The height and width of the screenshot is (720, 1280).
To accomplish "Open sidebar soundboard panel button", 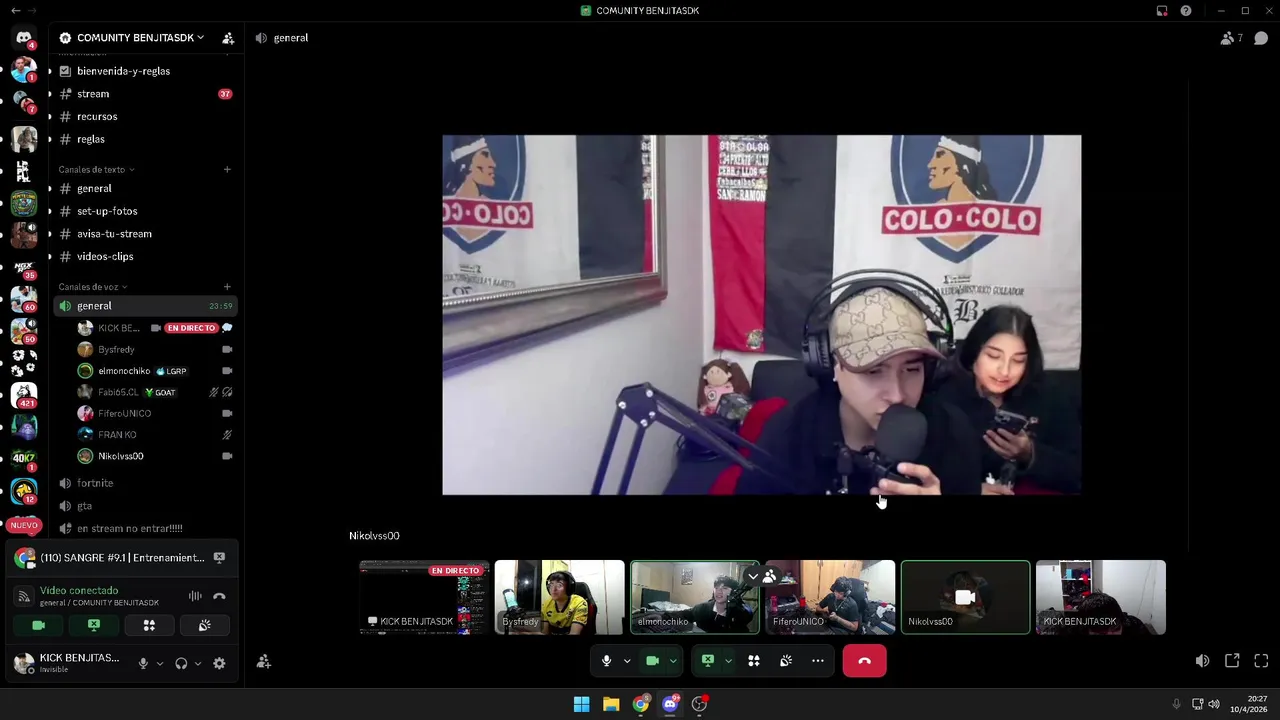I will [204, 625].
